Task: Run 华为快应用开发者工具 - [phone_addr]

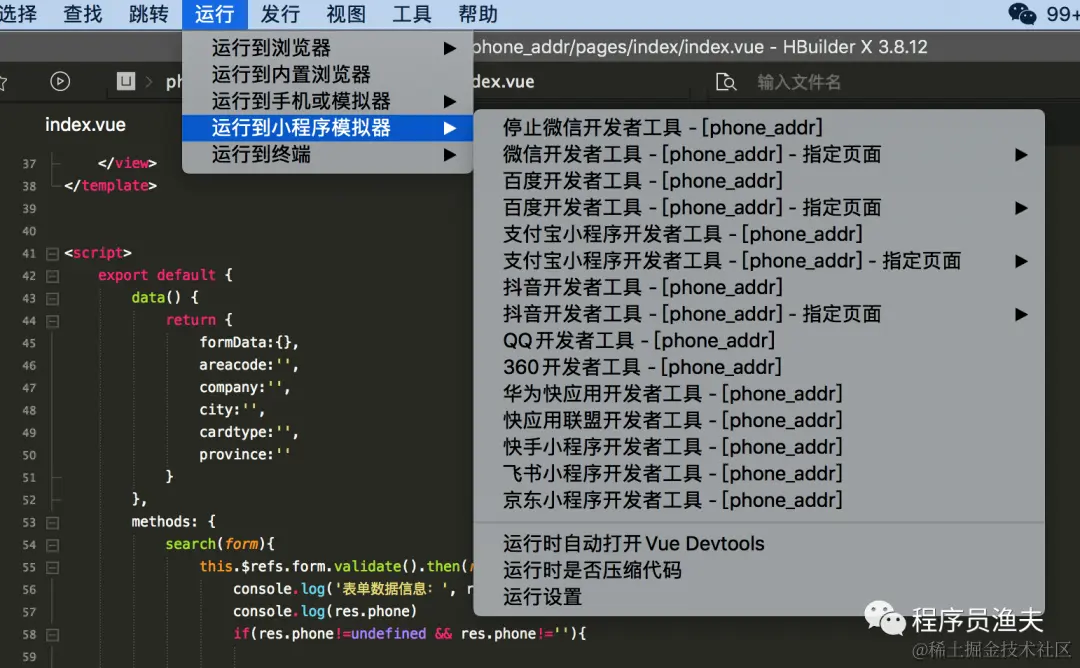Action: (x=759, y=394)
